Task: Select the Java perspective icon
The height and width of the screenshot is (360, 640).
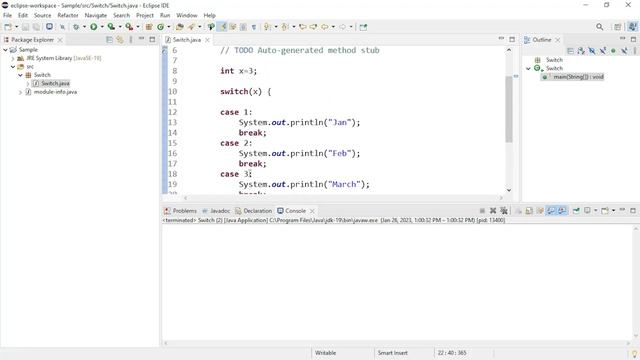Action: click(632, 27)
